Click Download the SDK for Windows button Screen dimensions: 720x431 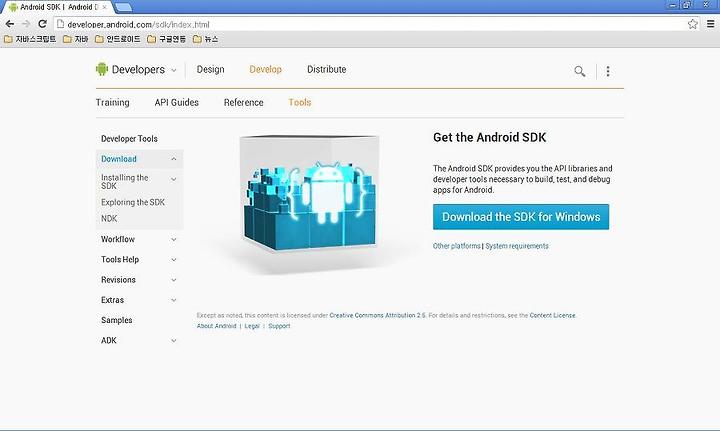pos(521,217)
